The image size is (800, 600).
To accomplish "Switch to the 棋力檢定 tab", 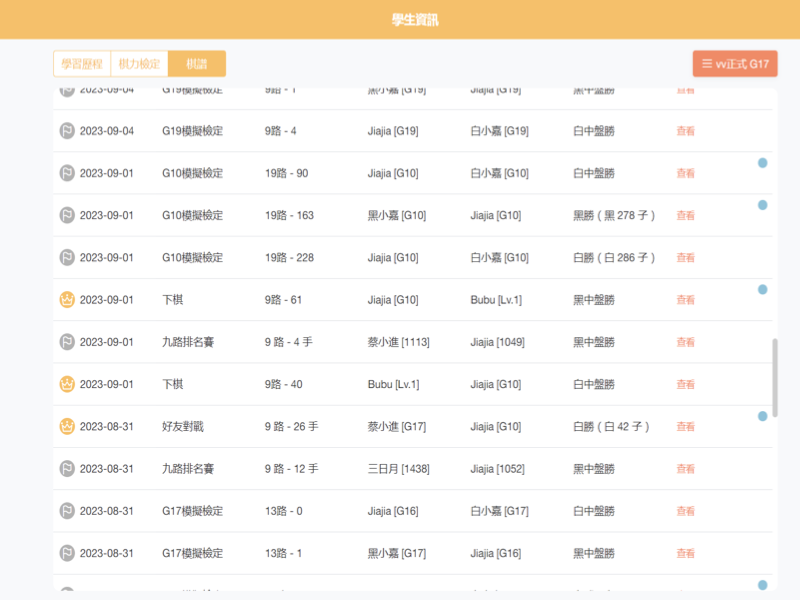I will pos(139,64).
